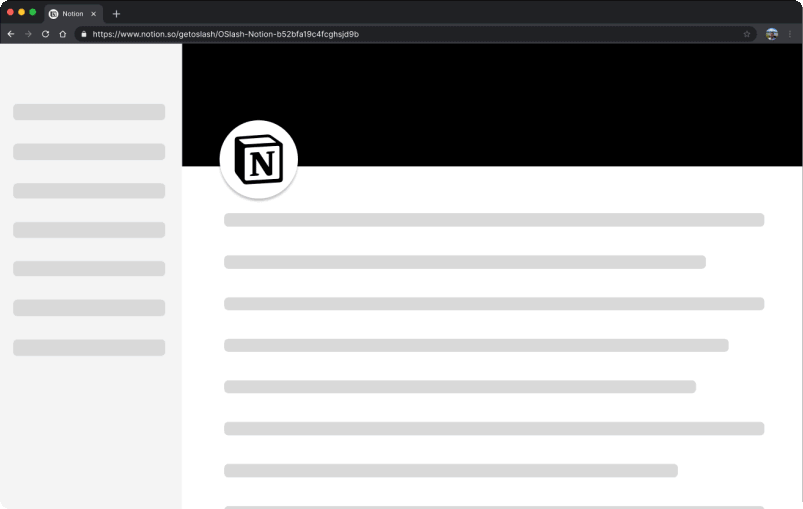Open the user profile avatar
This screenshot has width=803, height=509.
pos(772,34)
